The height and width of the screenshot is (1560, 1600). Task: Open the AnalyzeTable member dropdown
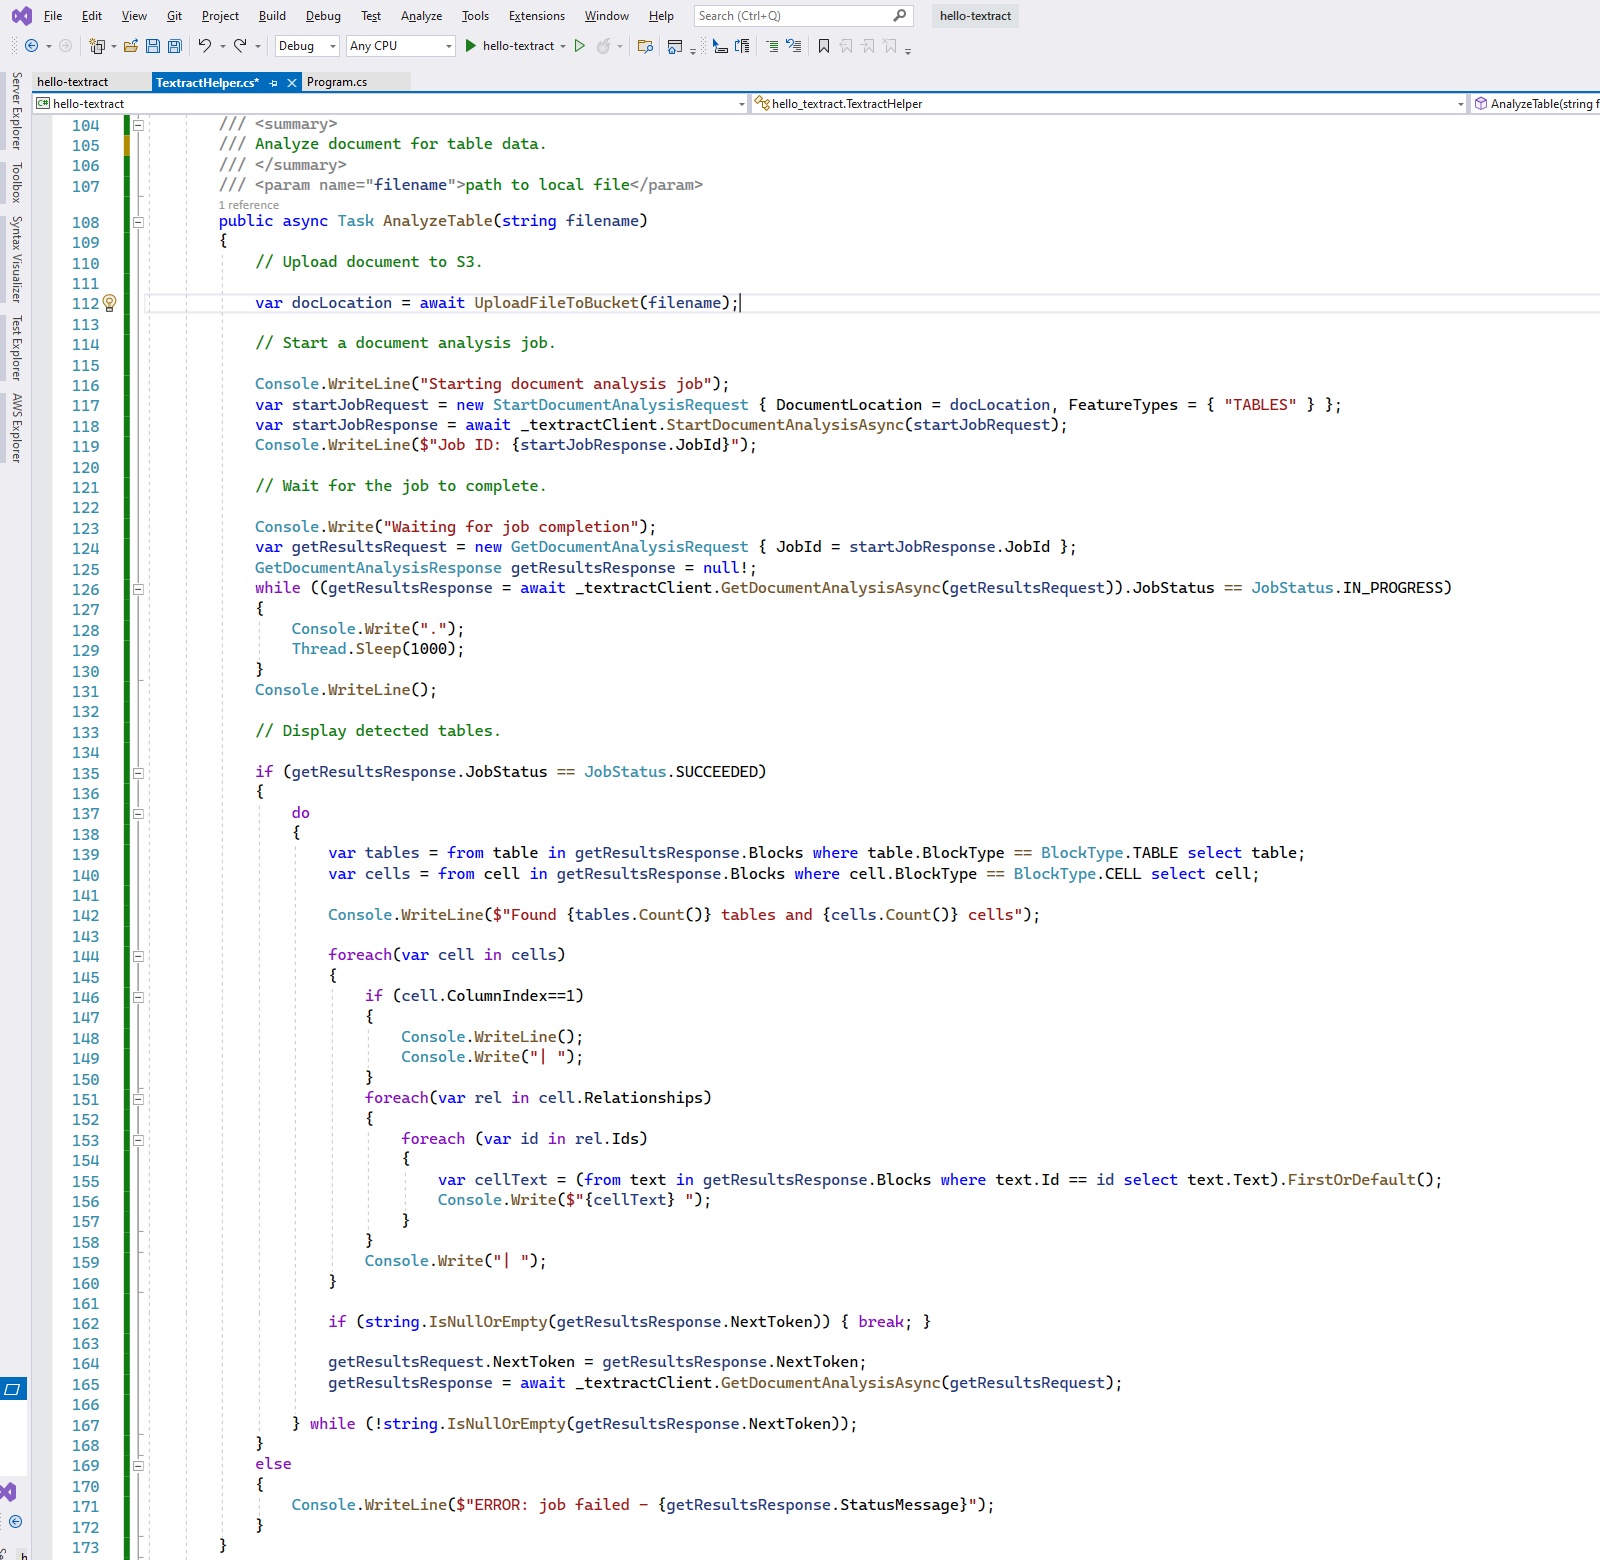pos(1536,104)
